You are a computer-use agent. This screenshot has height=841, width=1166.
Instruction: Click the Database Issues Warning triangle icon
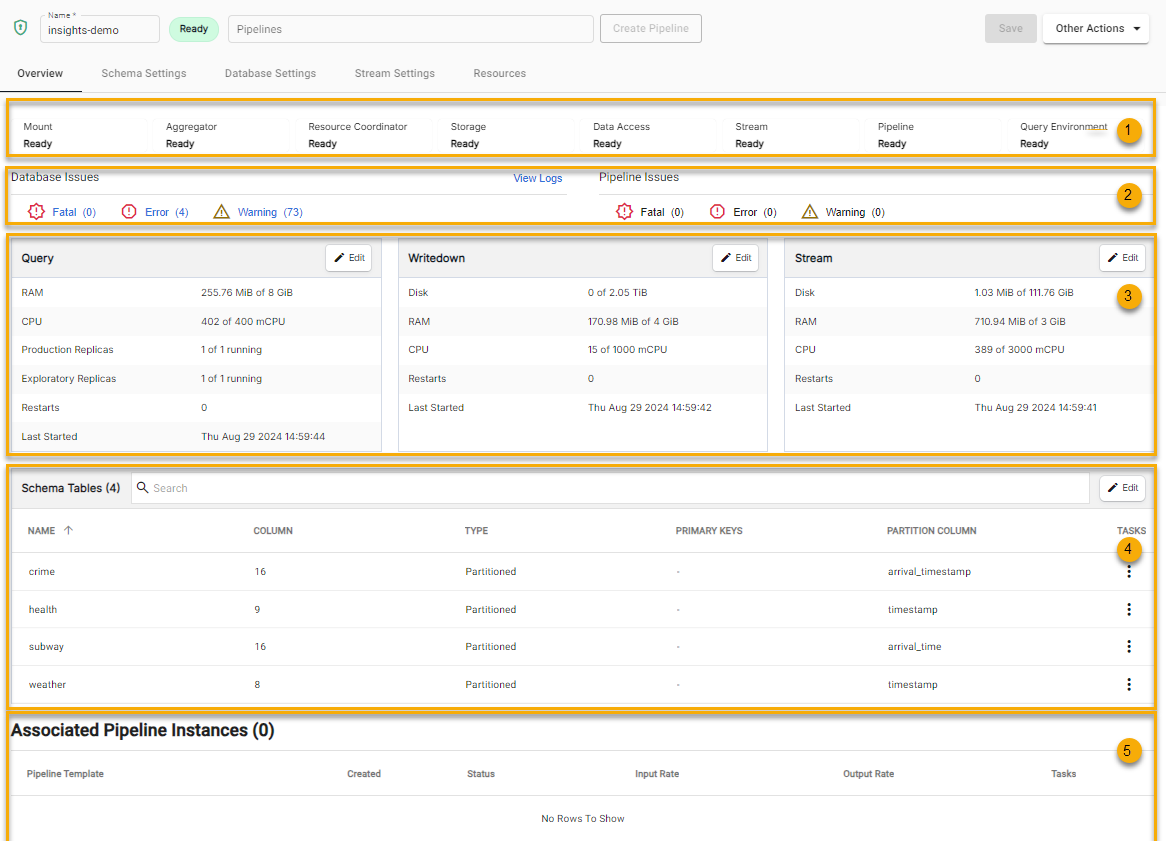pos(222,212)
